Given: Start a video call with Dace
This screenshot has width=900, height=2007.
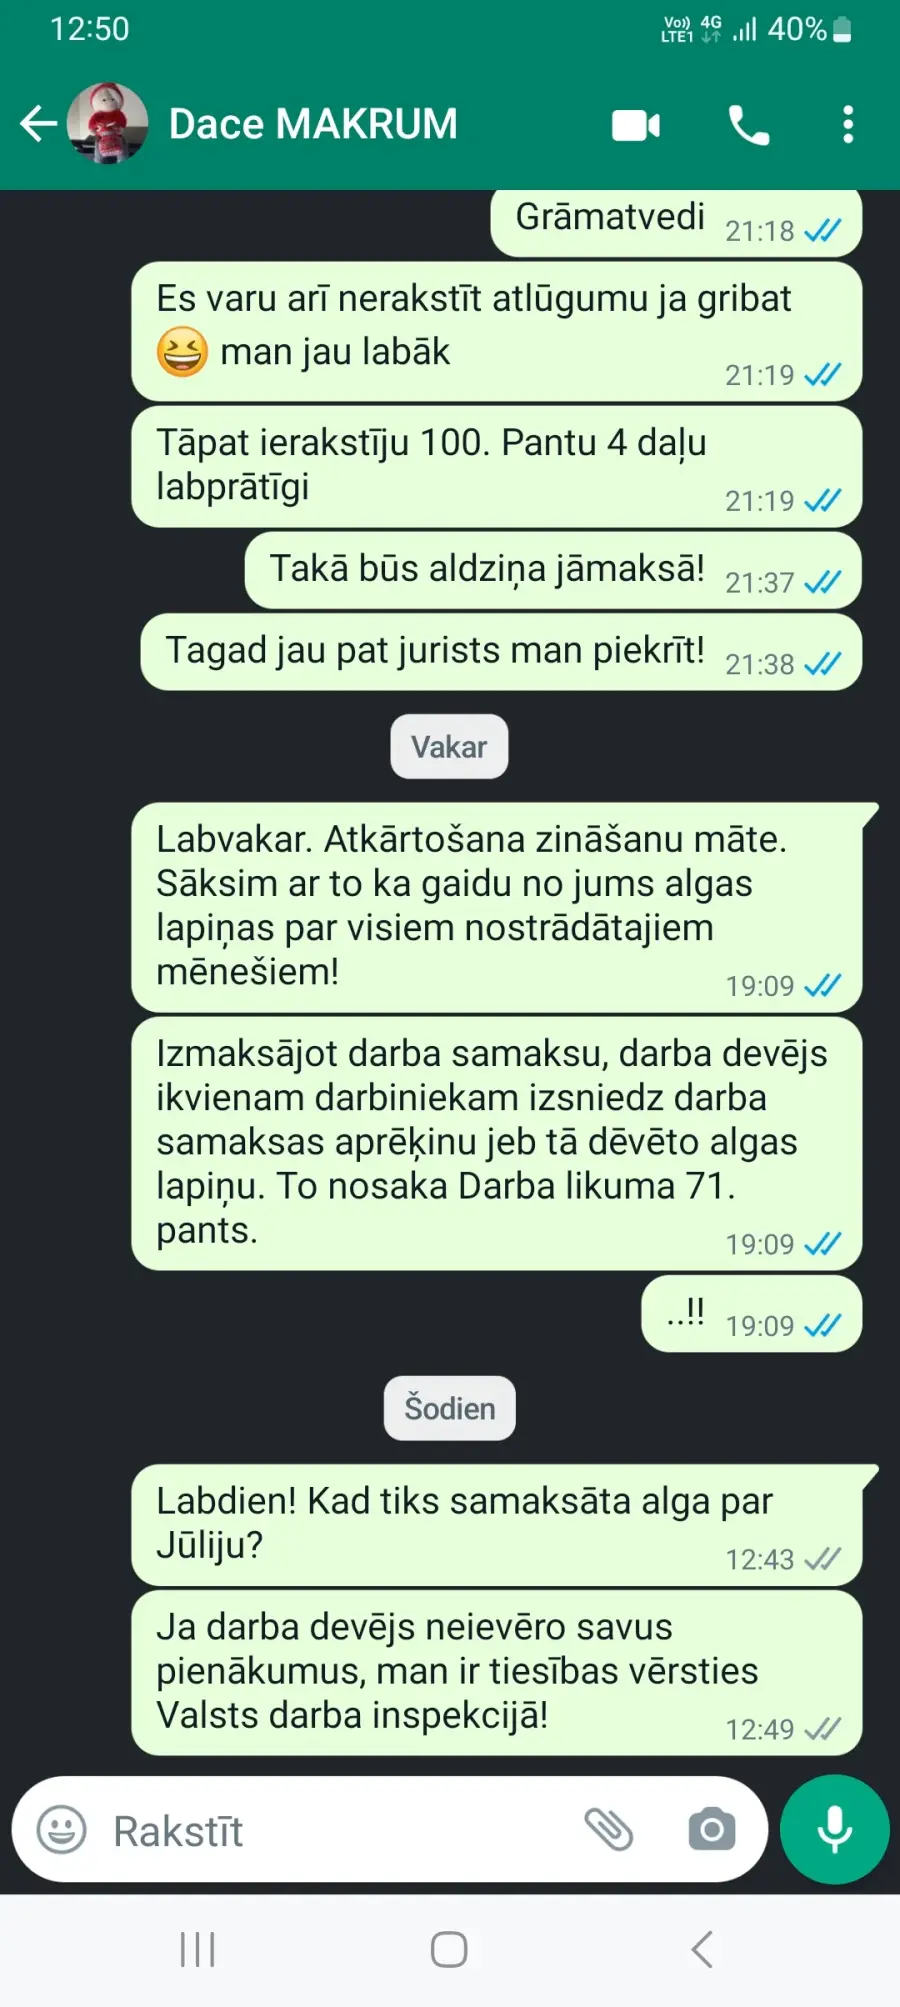Looking at the screenshot, I should [636, 125].
